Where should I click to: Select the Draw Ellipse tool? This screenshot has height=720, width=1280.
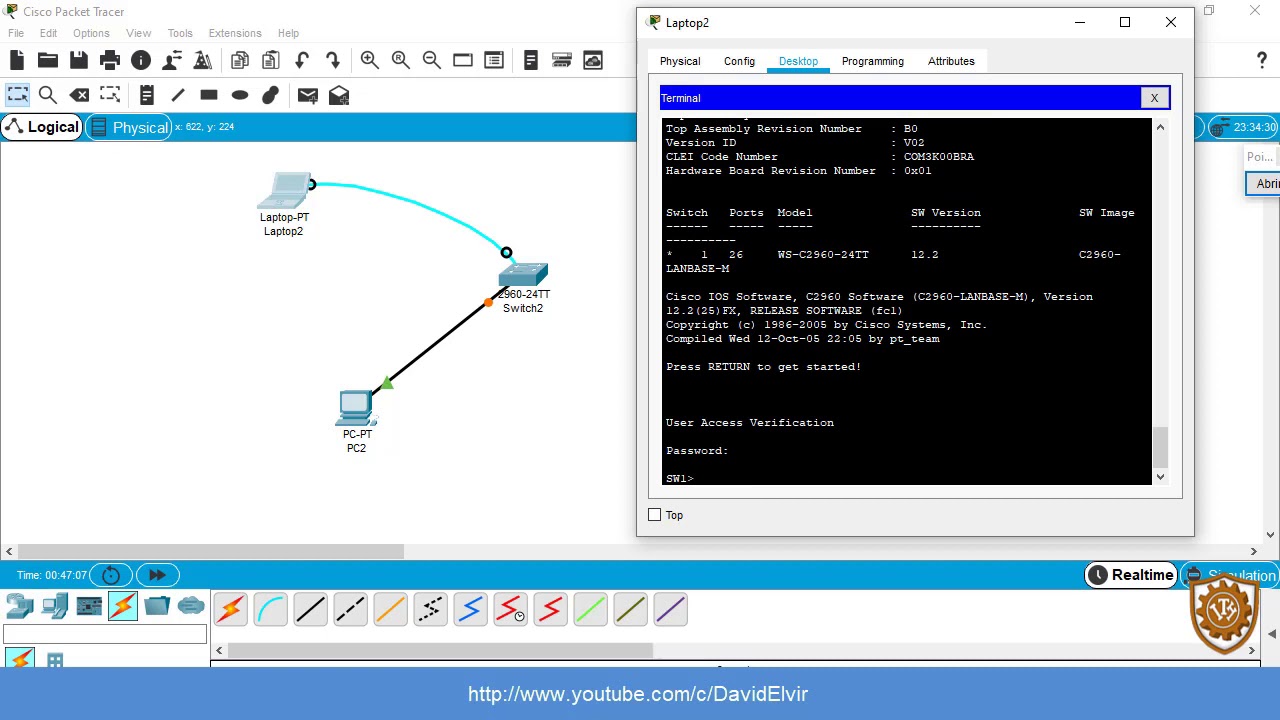click(240, 95)
